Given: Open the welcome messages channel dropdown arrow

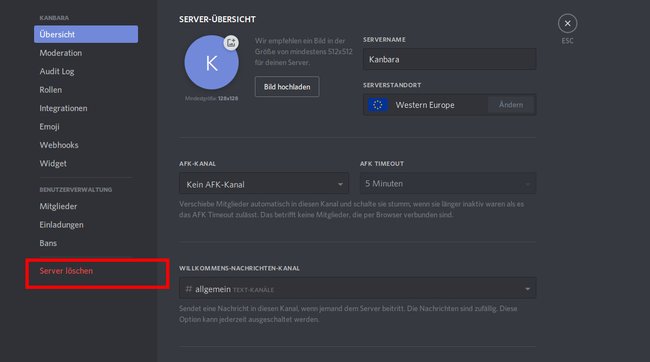Looking at the screenshot, I should (x=527, y=289).
